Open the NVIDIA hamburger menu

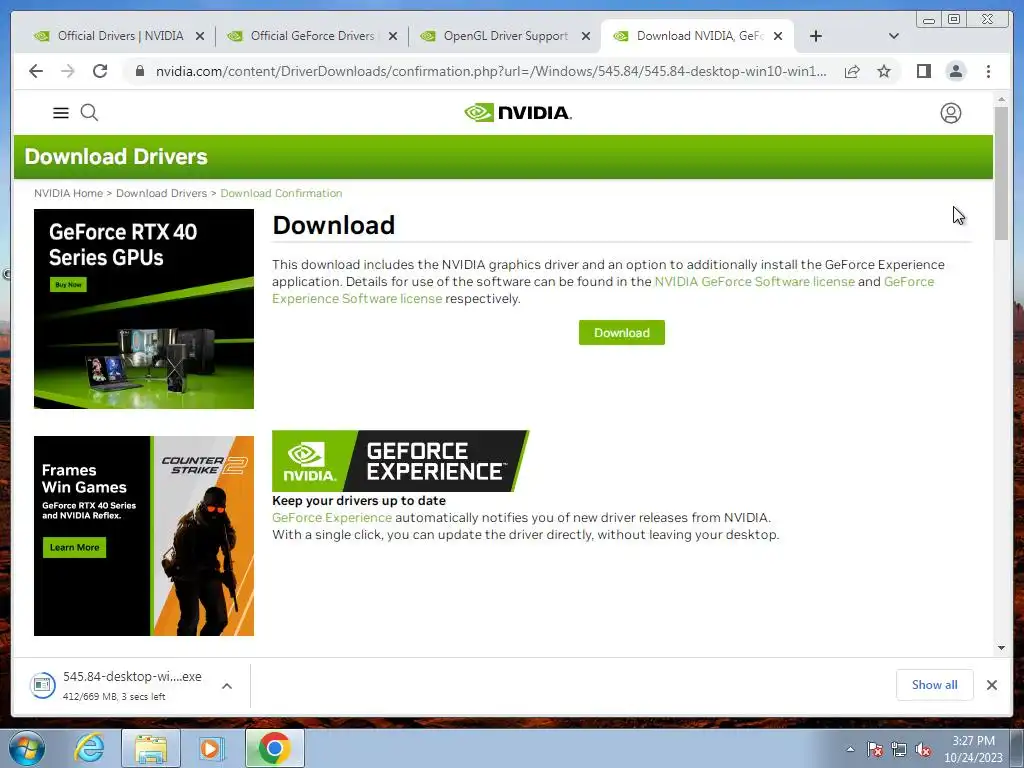tap(61, 113)
